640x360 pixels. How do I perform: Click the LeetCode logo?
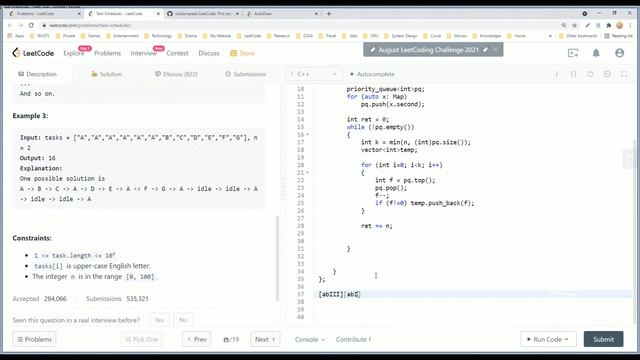(33, 53)
